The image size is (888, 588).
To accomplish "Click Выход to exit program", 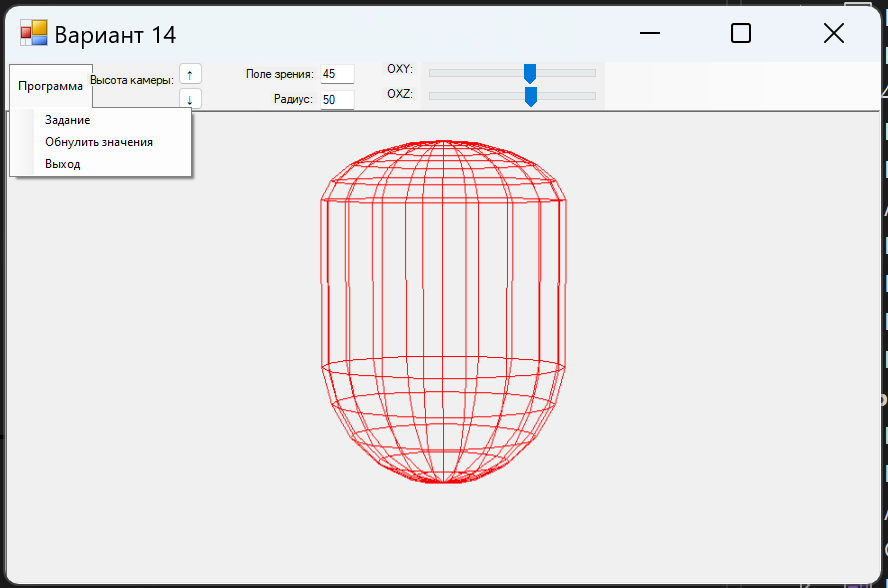I will (x=63, y=164).
